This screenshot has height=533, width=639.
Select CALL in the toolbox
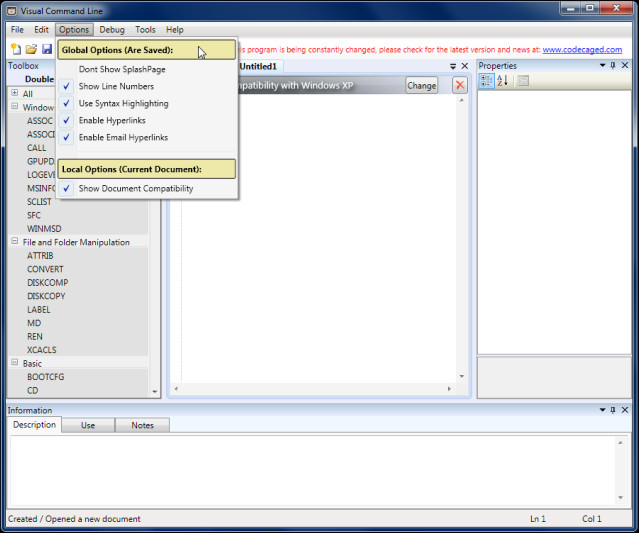coord(36,148)
